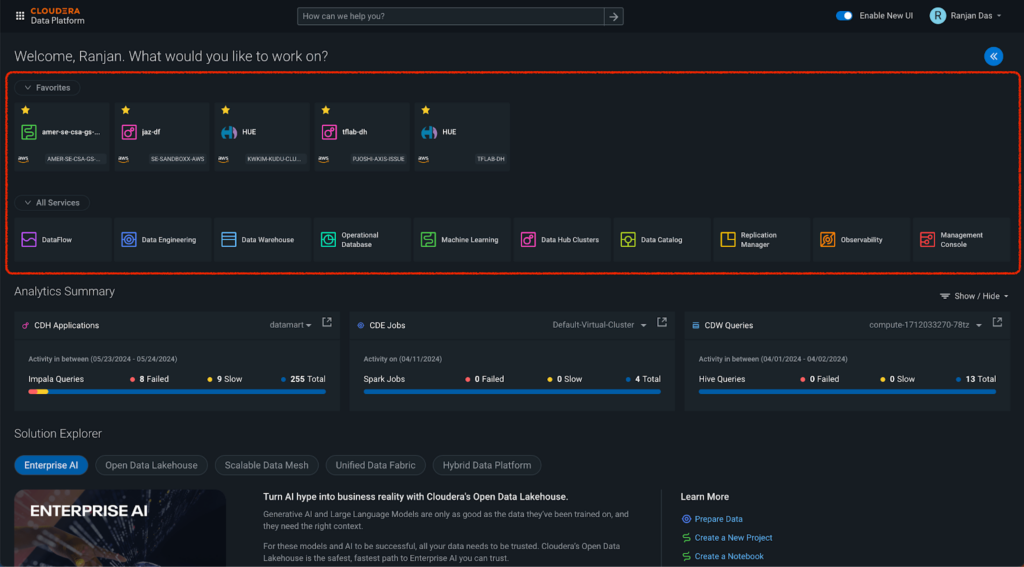This screenshot has width=1024, height=567.
Task: Click the Prepare Data link
Action: coord(718,519)
